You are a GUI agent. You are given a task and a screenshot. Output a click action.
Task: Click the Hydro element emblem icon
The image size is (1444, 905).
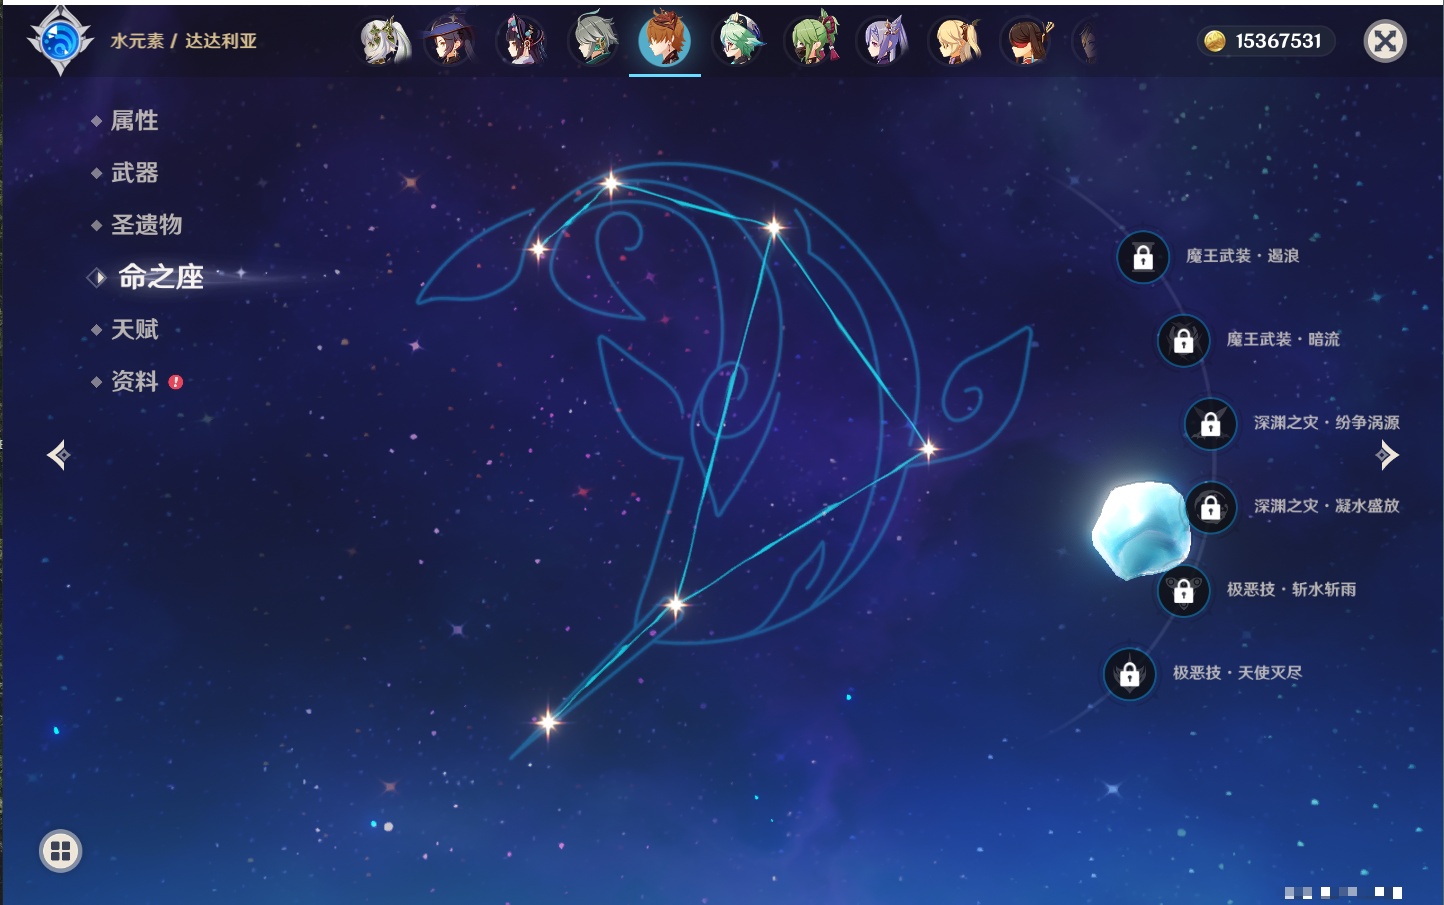60,41
